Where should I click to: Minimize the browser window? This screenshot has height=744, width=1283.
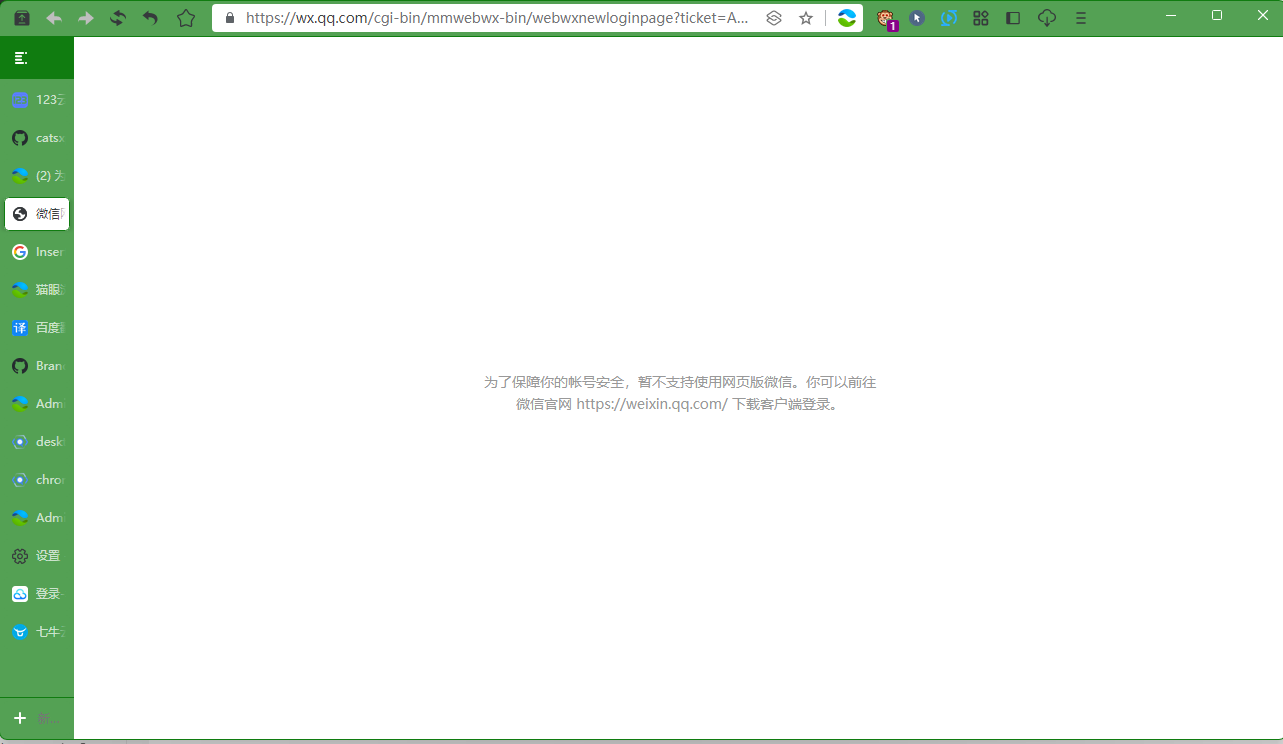click(x=1171, y=15)
